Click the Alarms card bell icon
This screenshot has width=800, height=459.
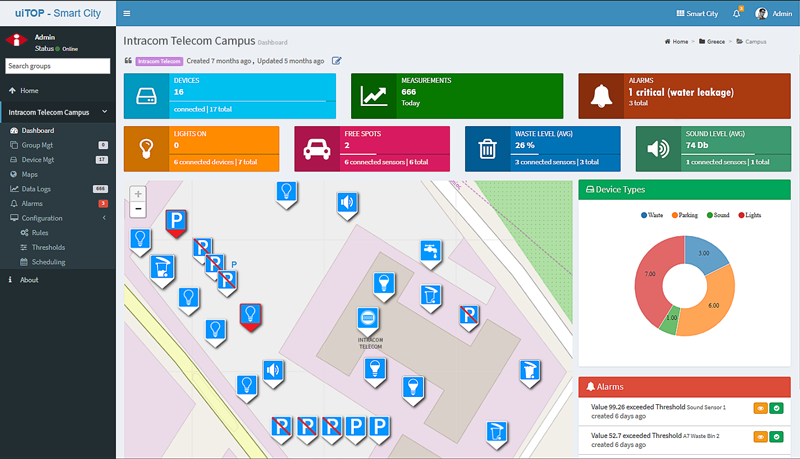pyautogui.click(x=601, y=96)
